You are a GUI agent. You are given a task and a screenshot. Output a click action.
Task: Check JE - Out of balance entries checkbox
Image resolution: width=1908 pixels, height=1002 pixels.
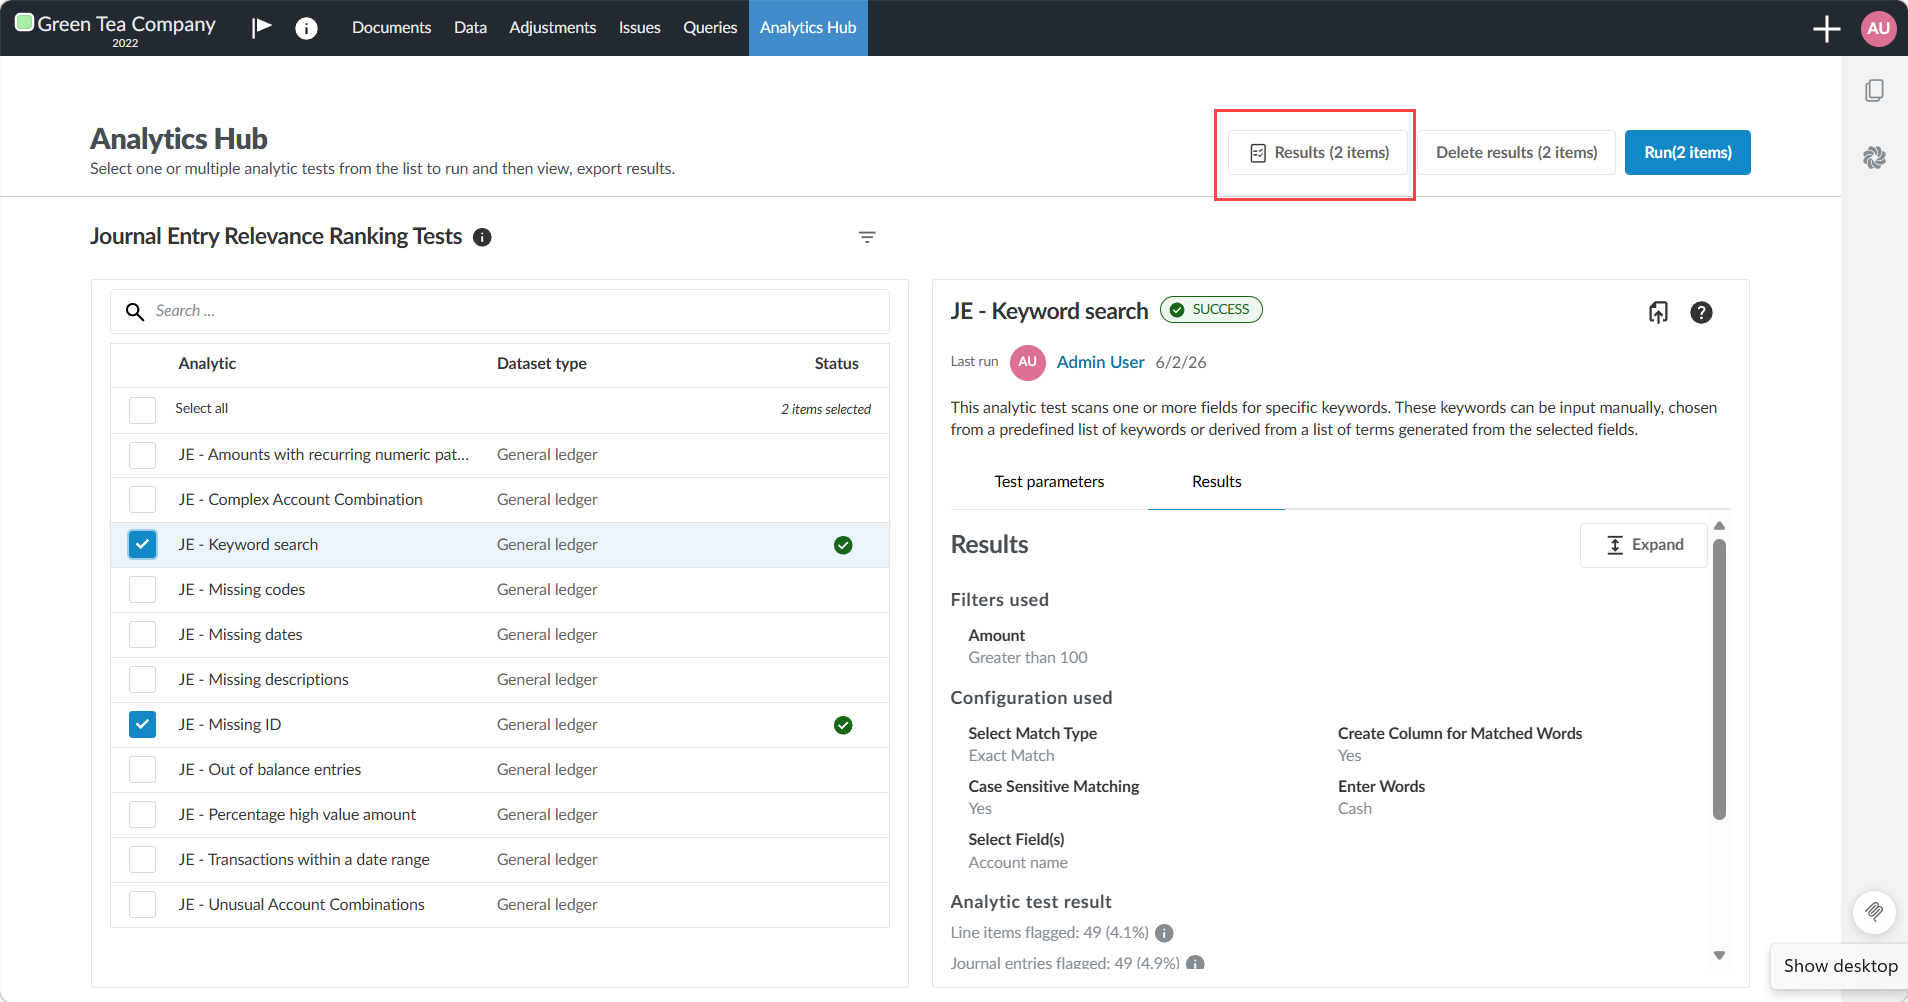click(x=142, y=770)
